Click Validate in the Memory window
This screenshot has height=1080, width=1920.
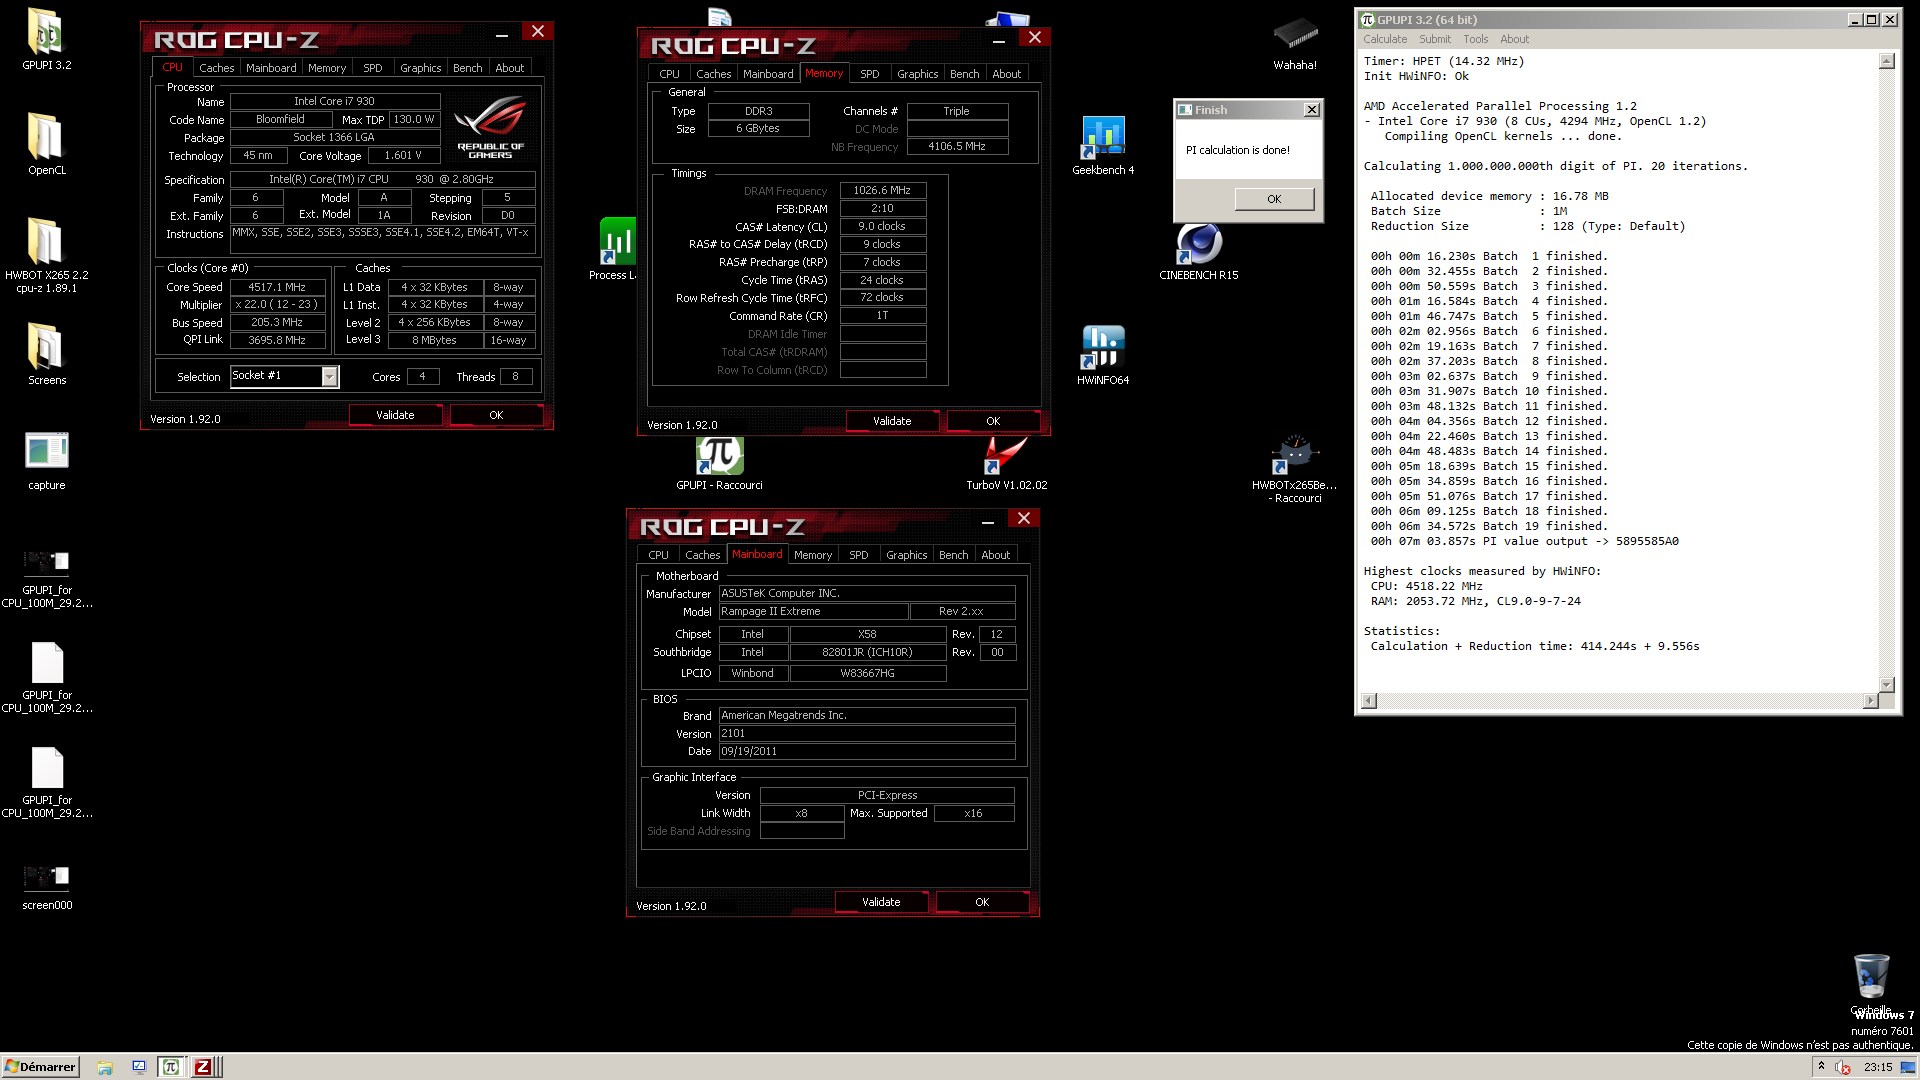(892, 421)
